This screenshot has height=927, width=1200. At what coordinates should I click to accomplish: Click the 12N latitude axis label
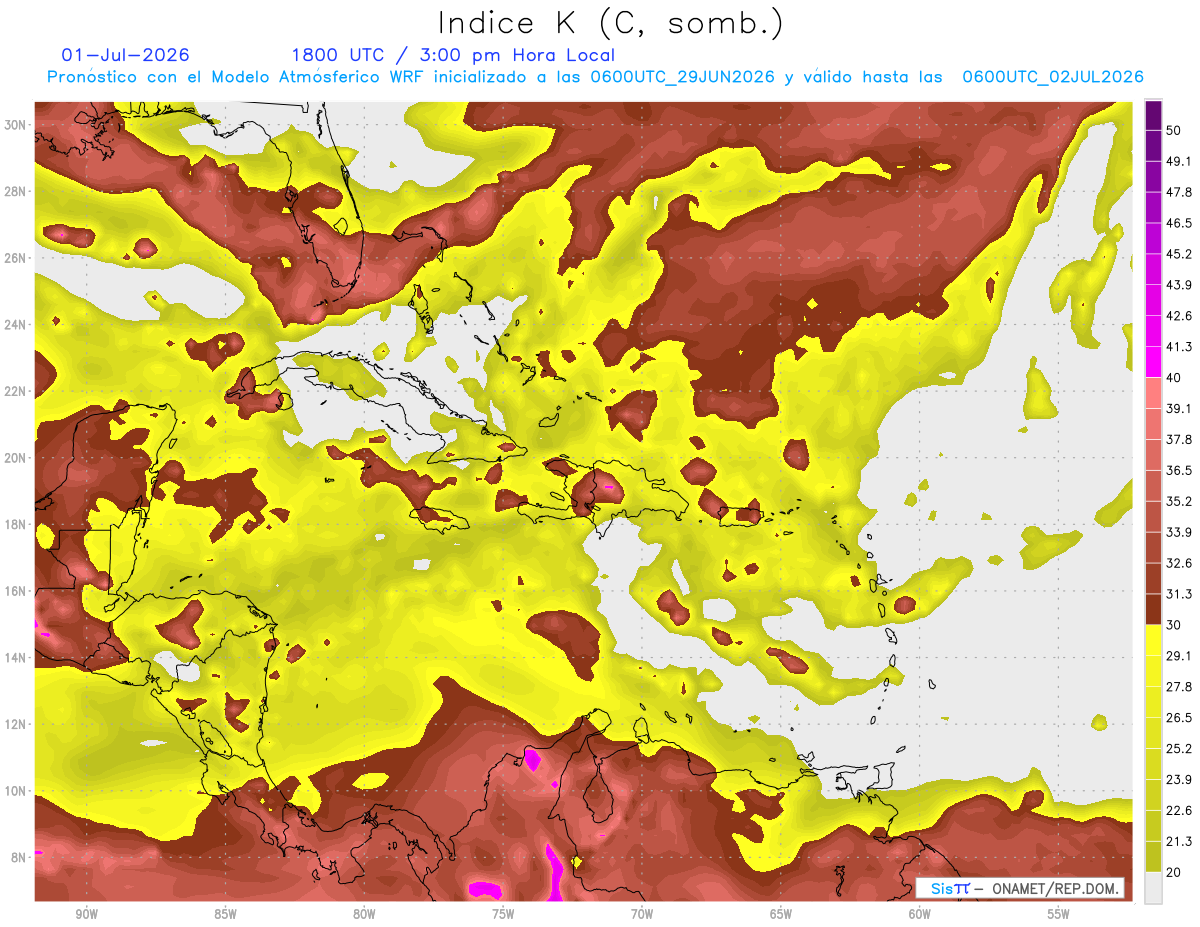click(16, 724)
